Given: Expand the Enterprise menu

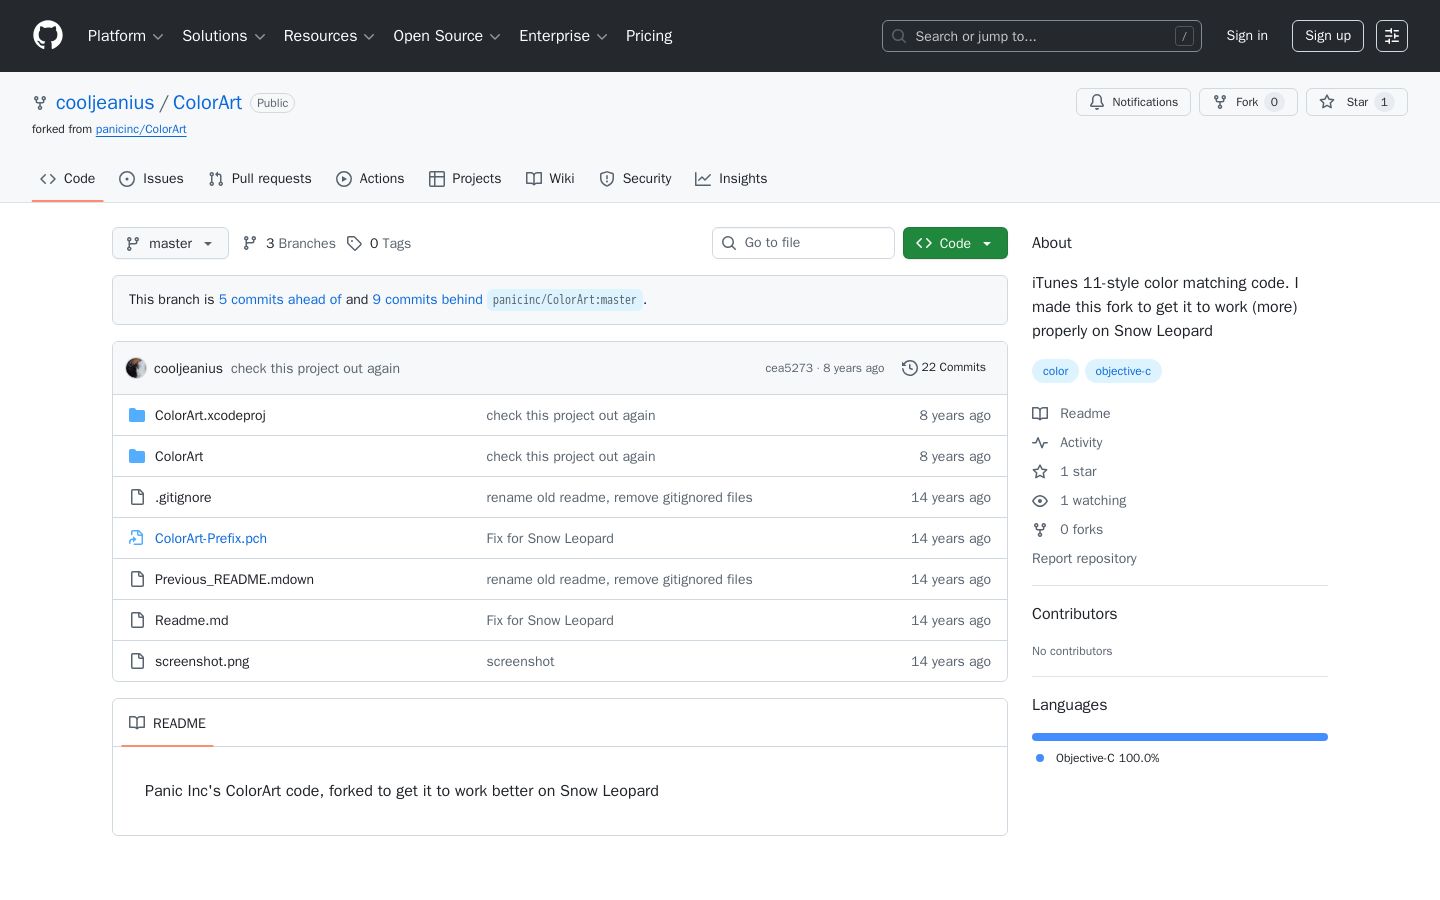Looking at the screenshot, I should coord(563,36).
